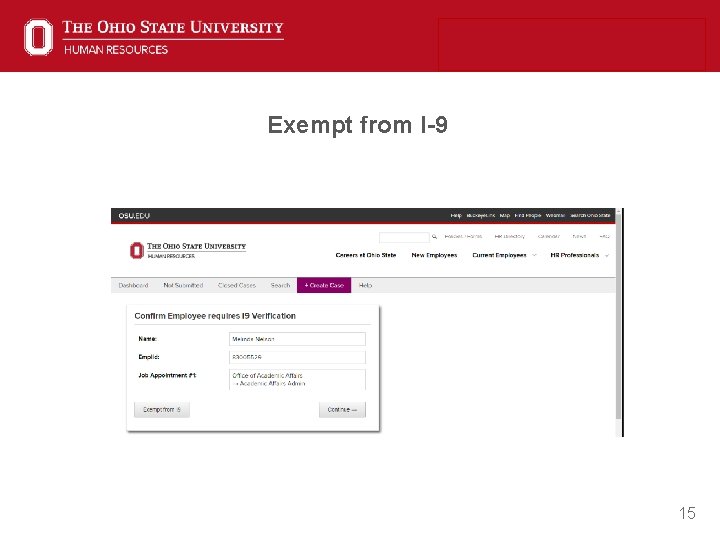Click the OSU.EDU link in the dark bar
The image size is (720, 540).
[x=134, y=216]
